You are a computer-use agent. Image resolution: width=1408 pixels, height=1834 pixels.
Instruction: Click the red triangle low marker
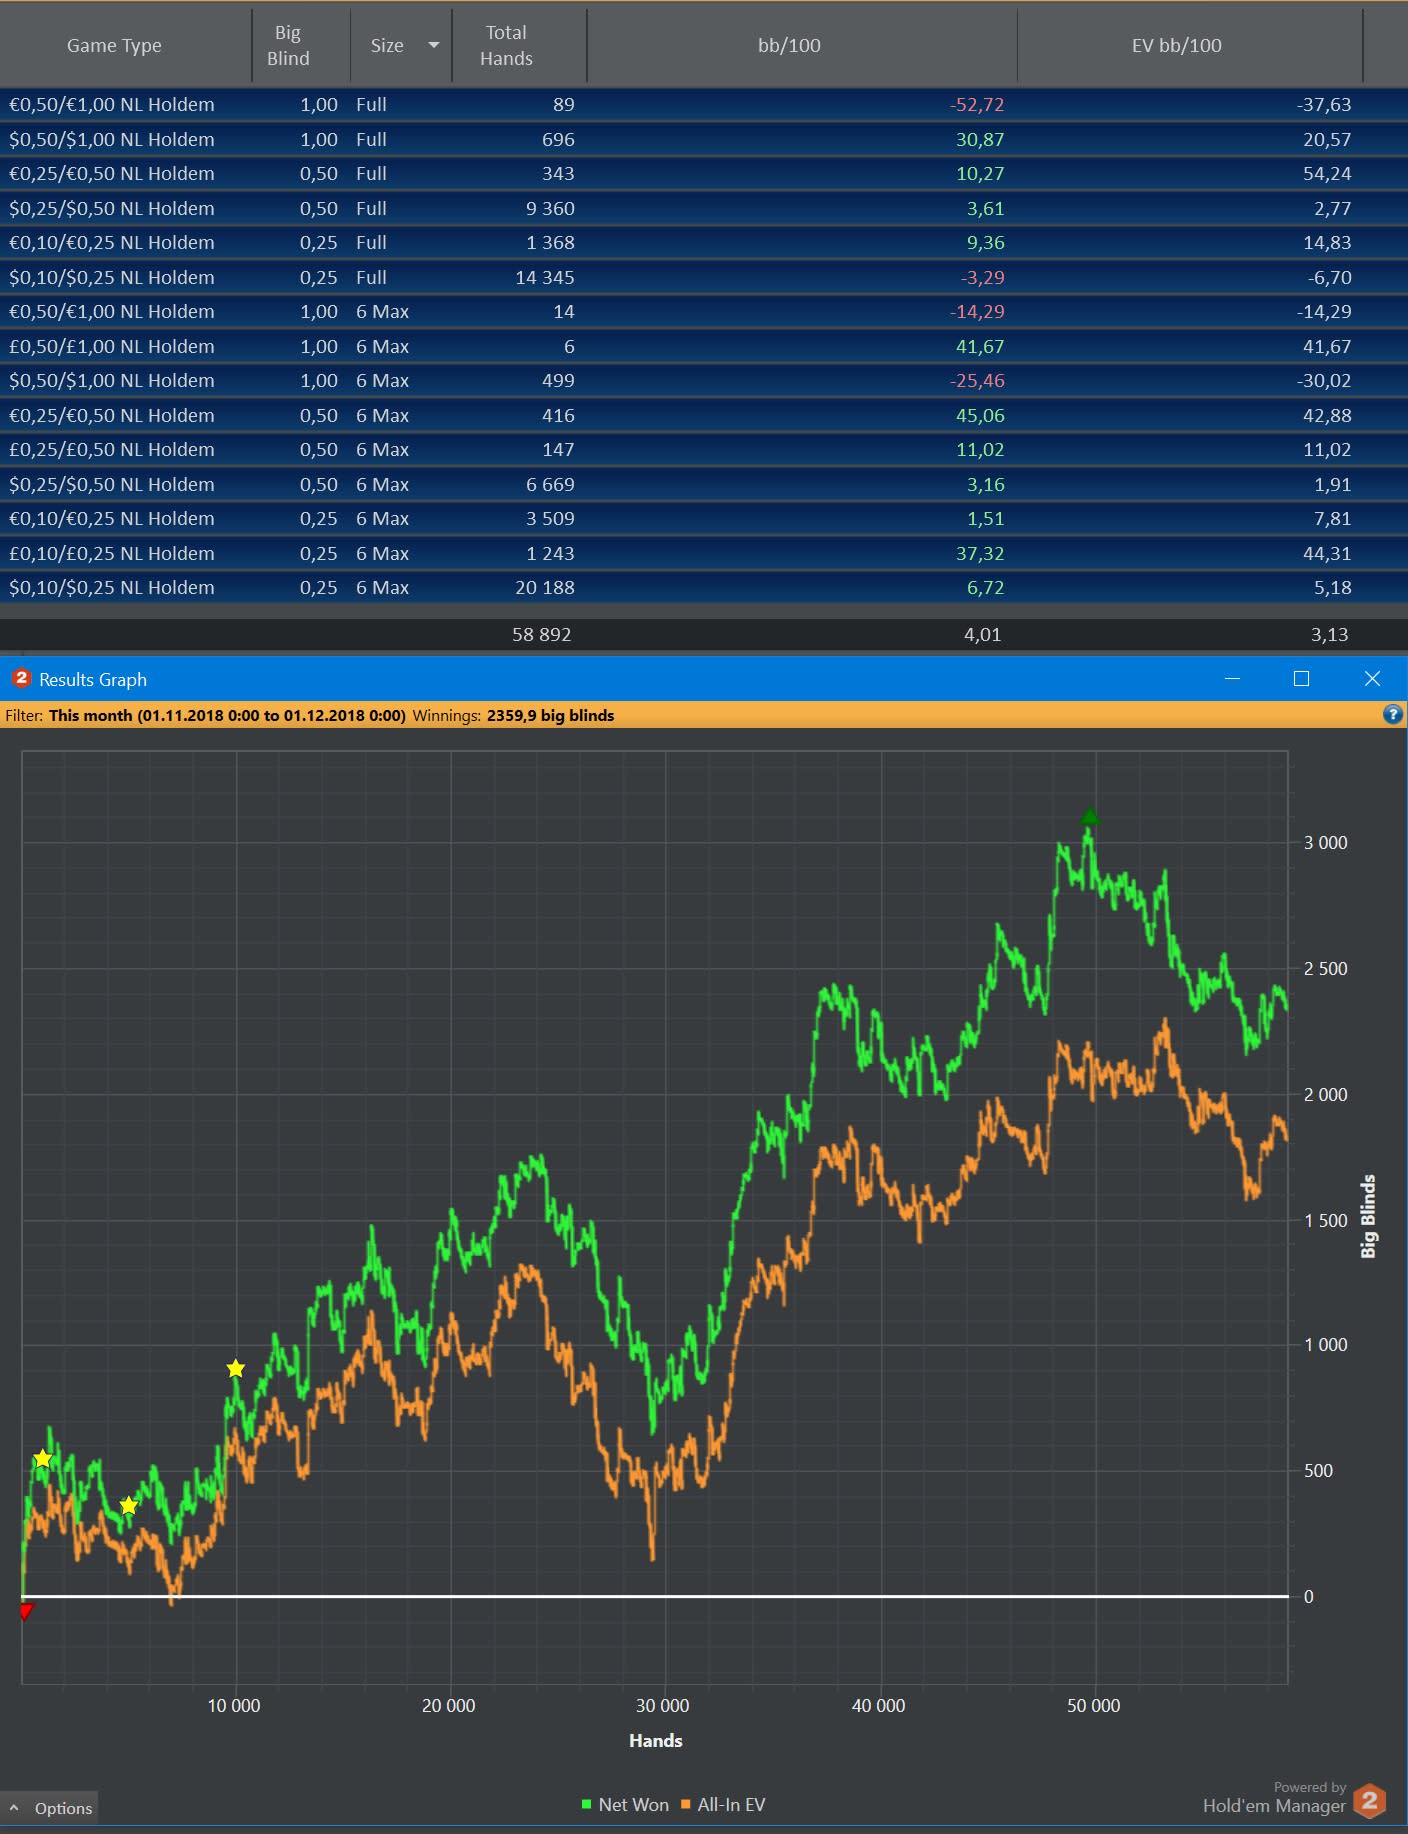click(x=27, y=1611)
